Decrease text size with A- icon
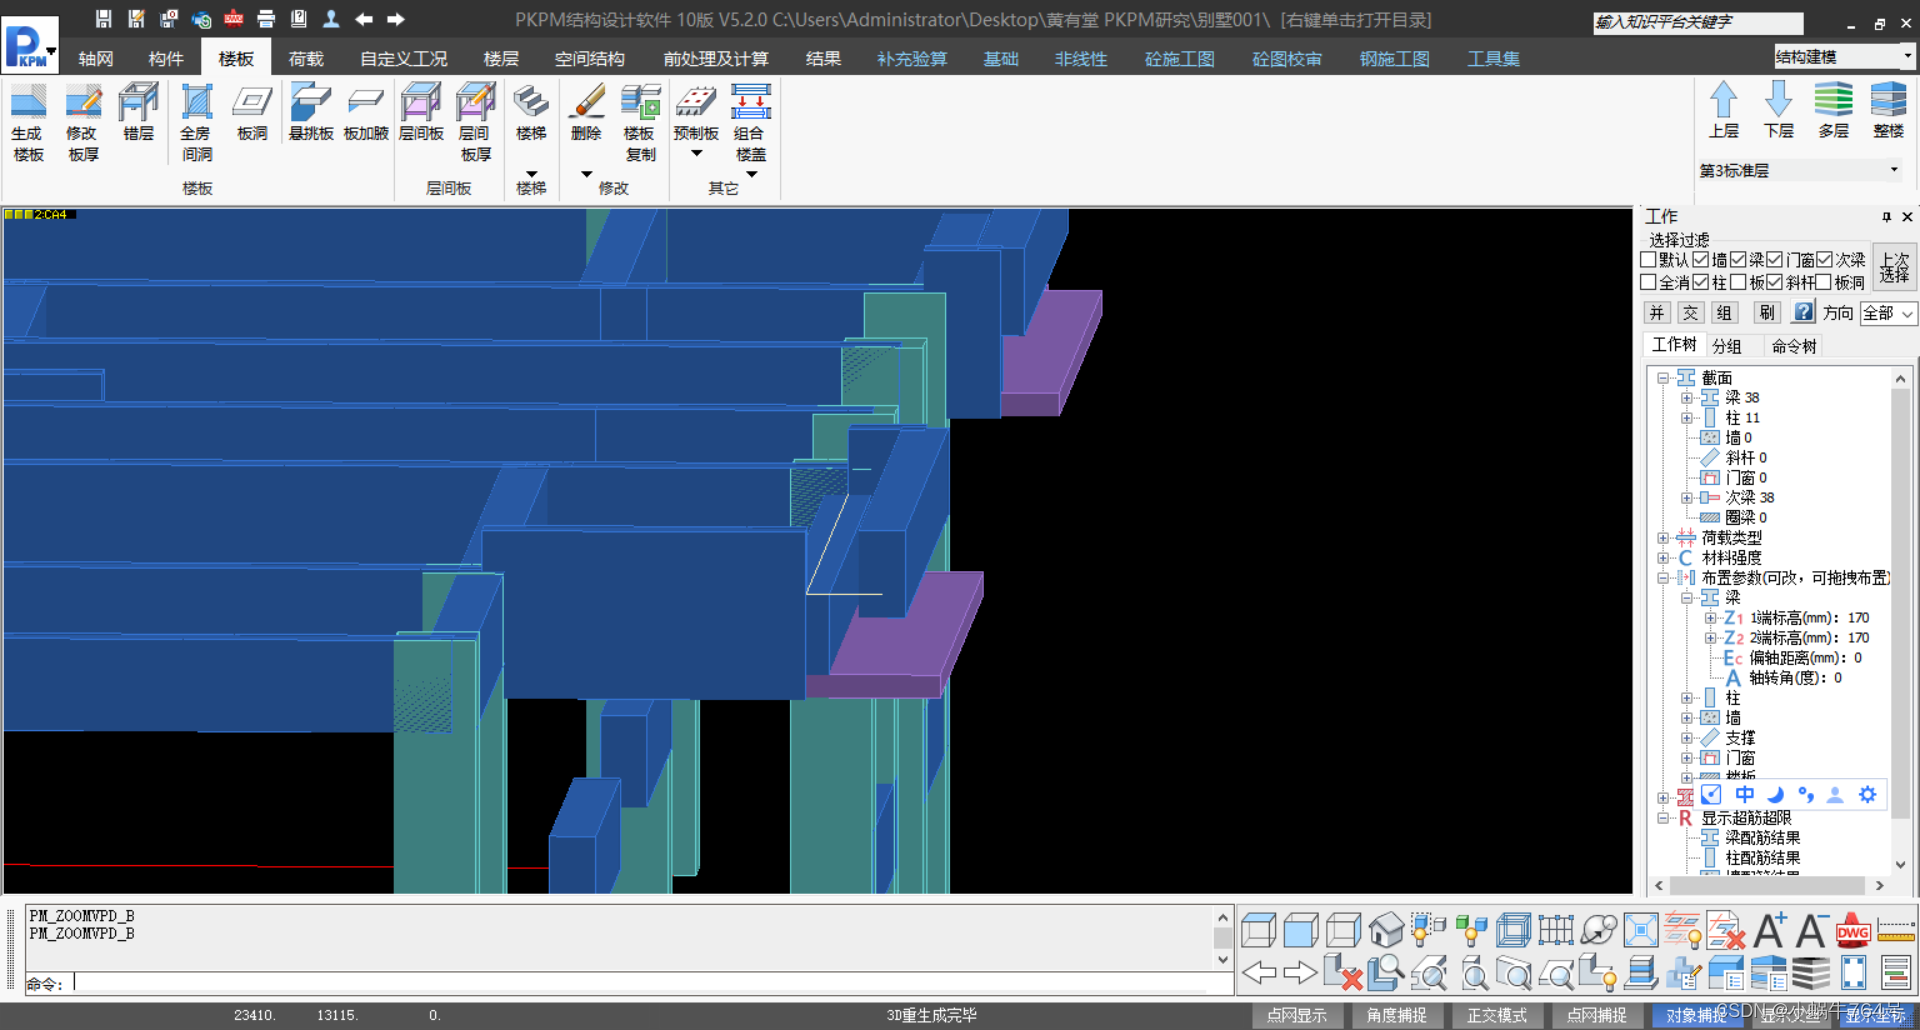 (x=1811, y=930)
